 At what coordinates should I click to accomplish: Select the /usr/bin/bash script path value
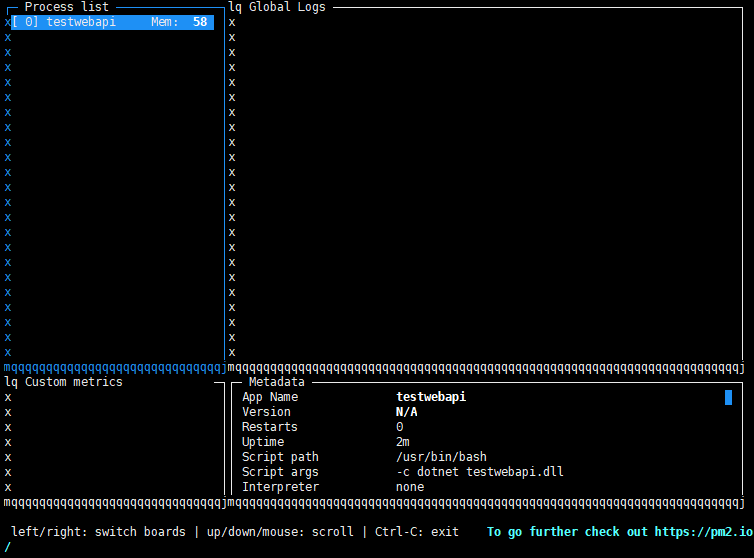[441, 457]
